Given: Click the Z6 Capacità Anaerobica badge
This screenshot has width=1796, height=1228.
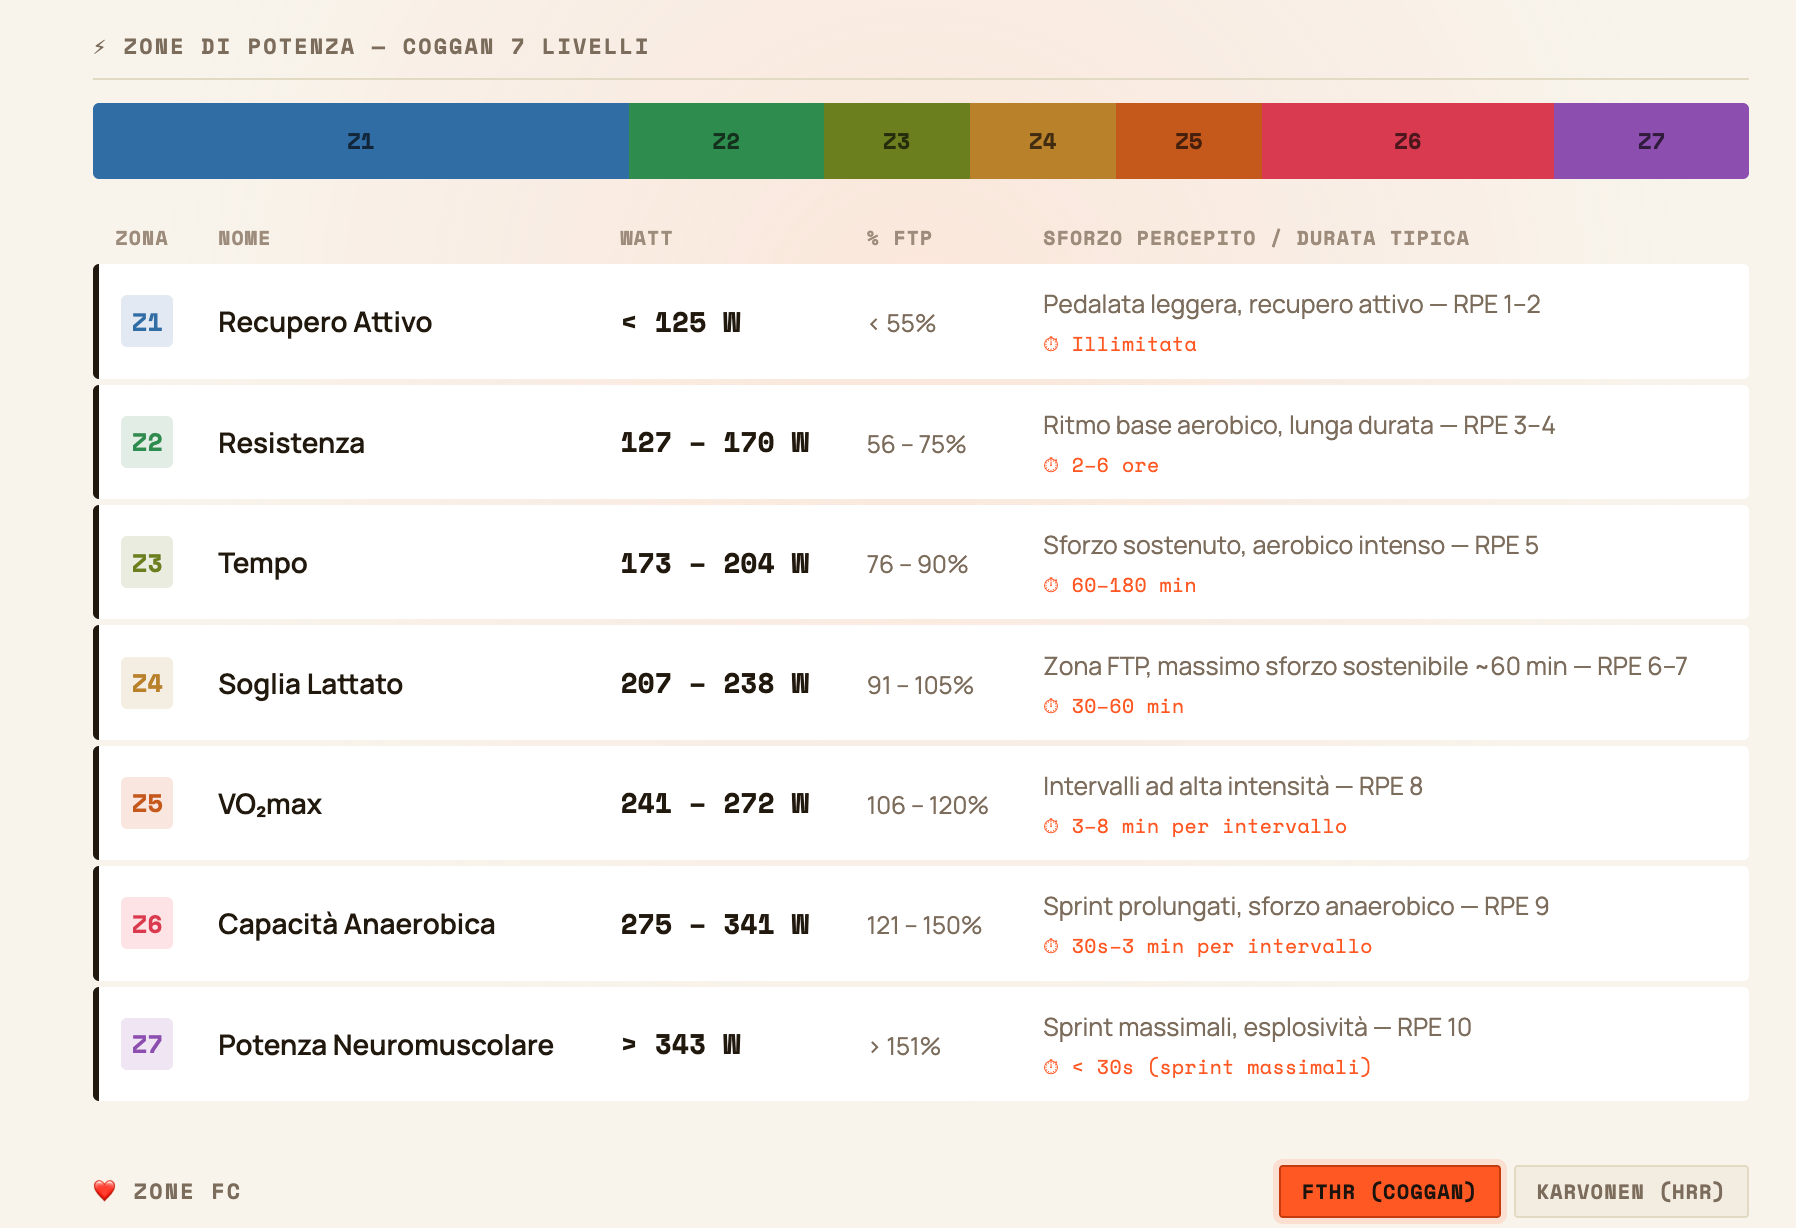Looking at the screenshot, I should 147,924.
